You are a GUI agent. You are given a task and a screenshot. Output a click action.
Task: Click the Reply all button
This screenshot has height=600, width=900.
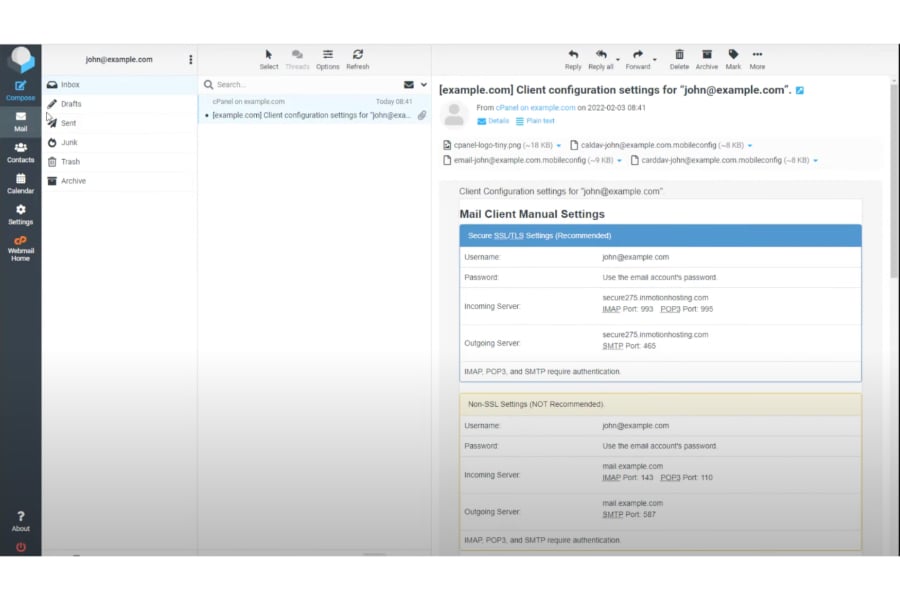[x=601, y=55]
